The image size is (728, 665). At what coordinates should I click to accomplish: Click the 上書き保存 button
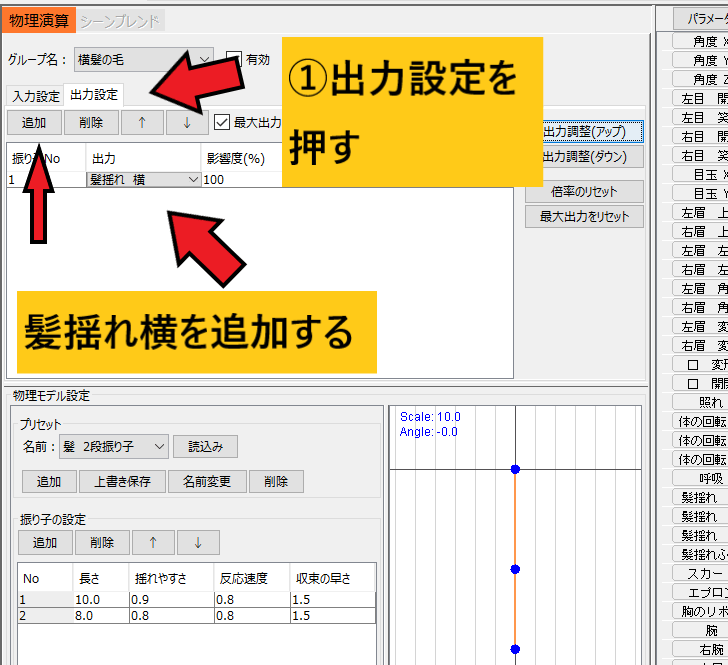tap(123, 482)
